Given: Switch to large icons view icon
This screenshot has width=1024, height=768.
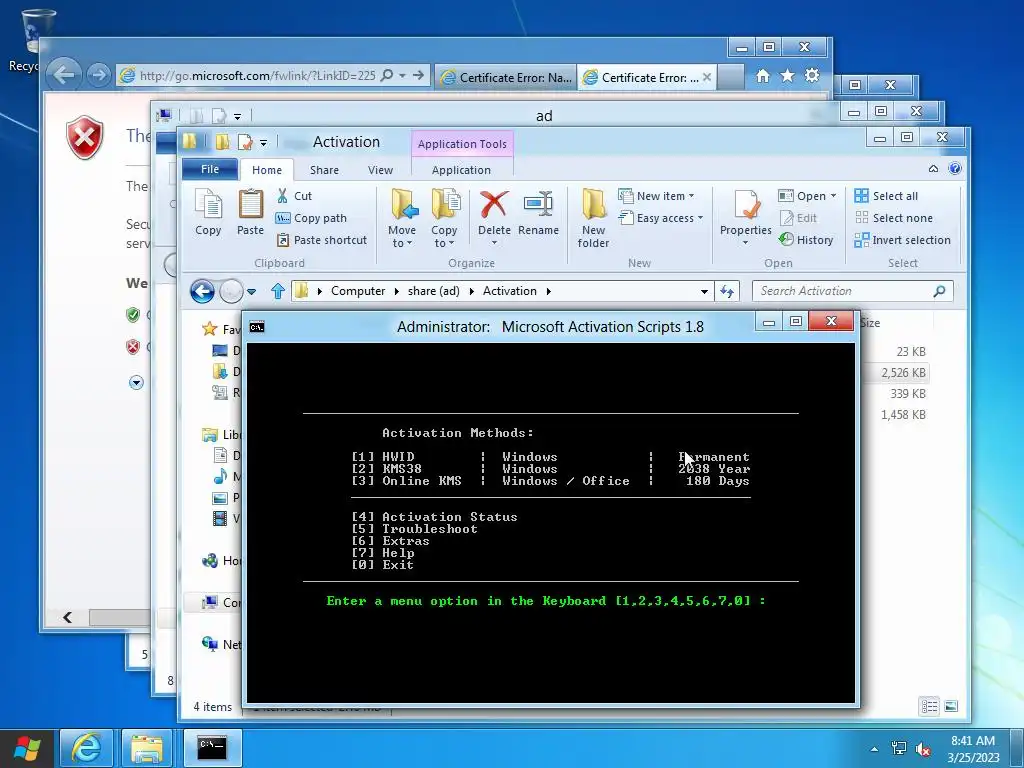Looking at the screenshot, I should [951, 706].
